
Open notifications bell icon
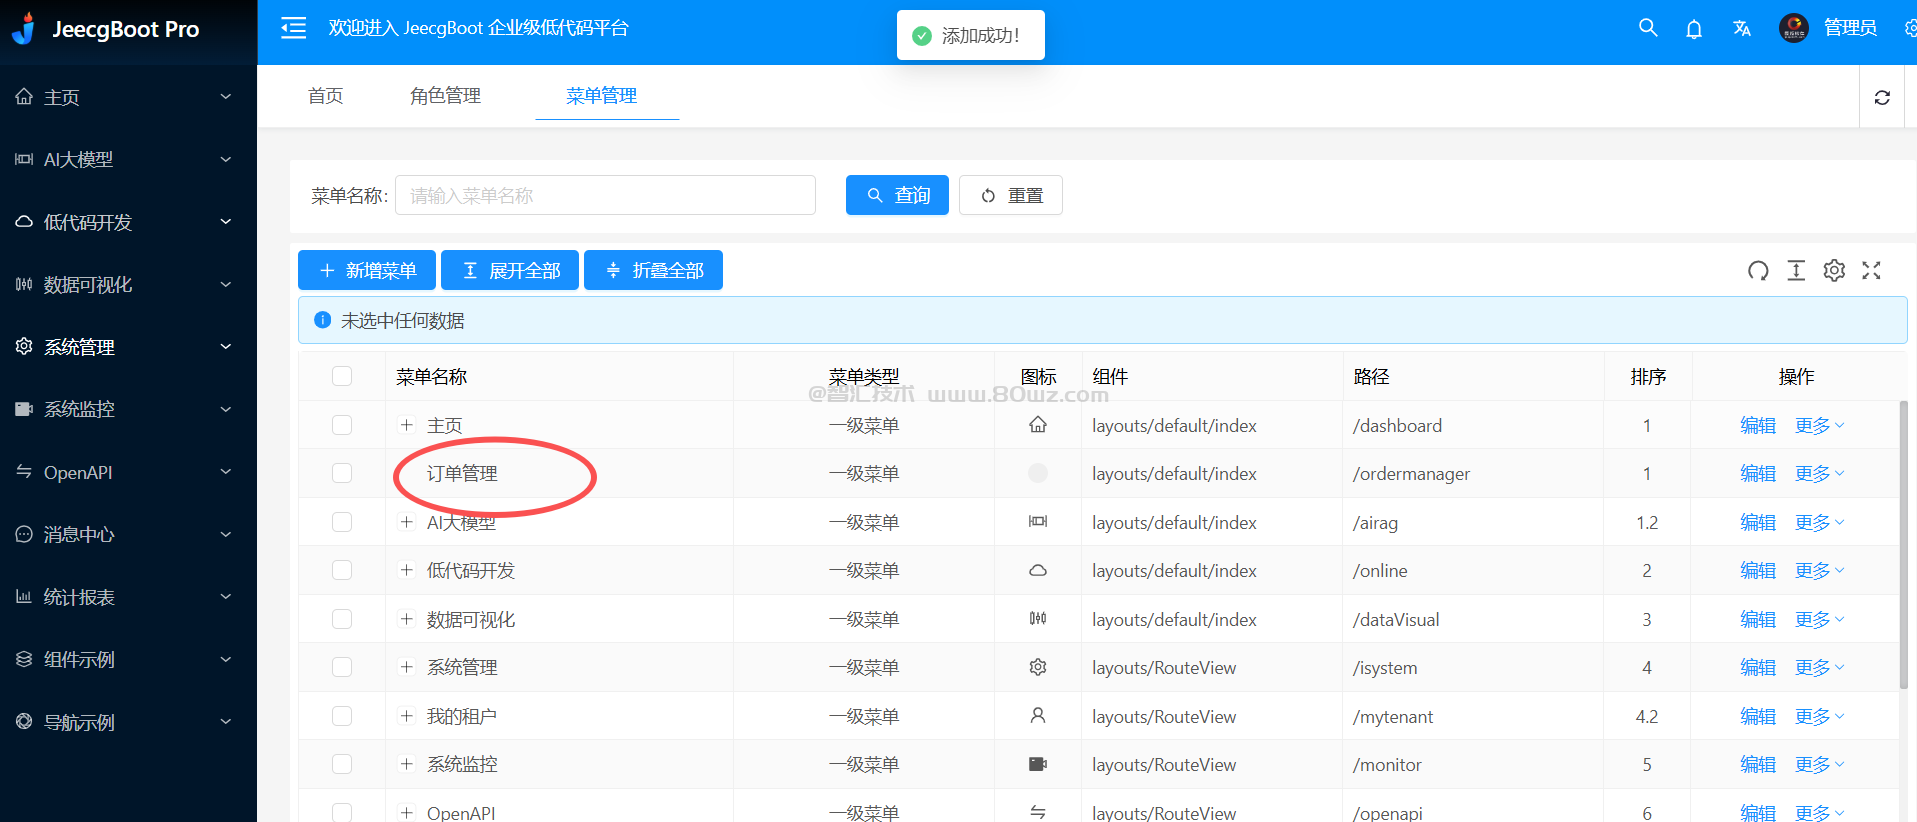pos(1694,29)
